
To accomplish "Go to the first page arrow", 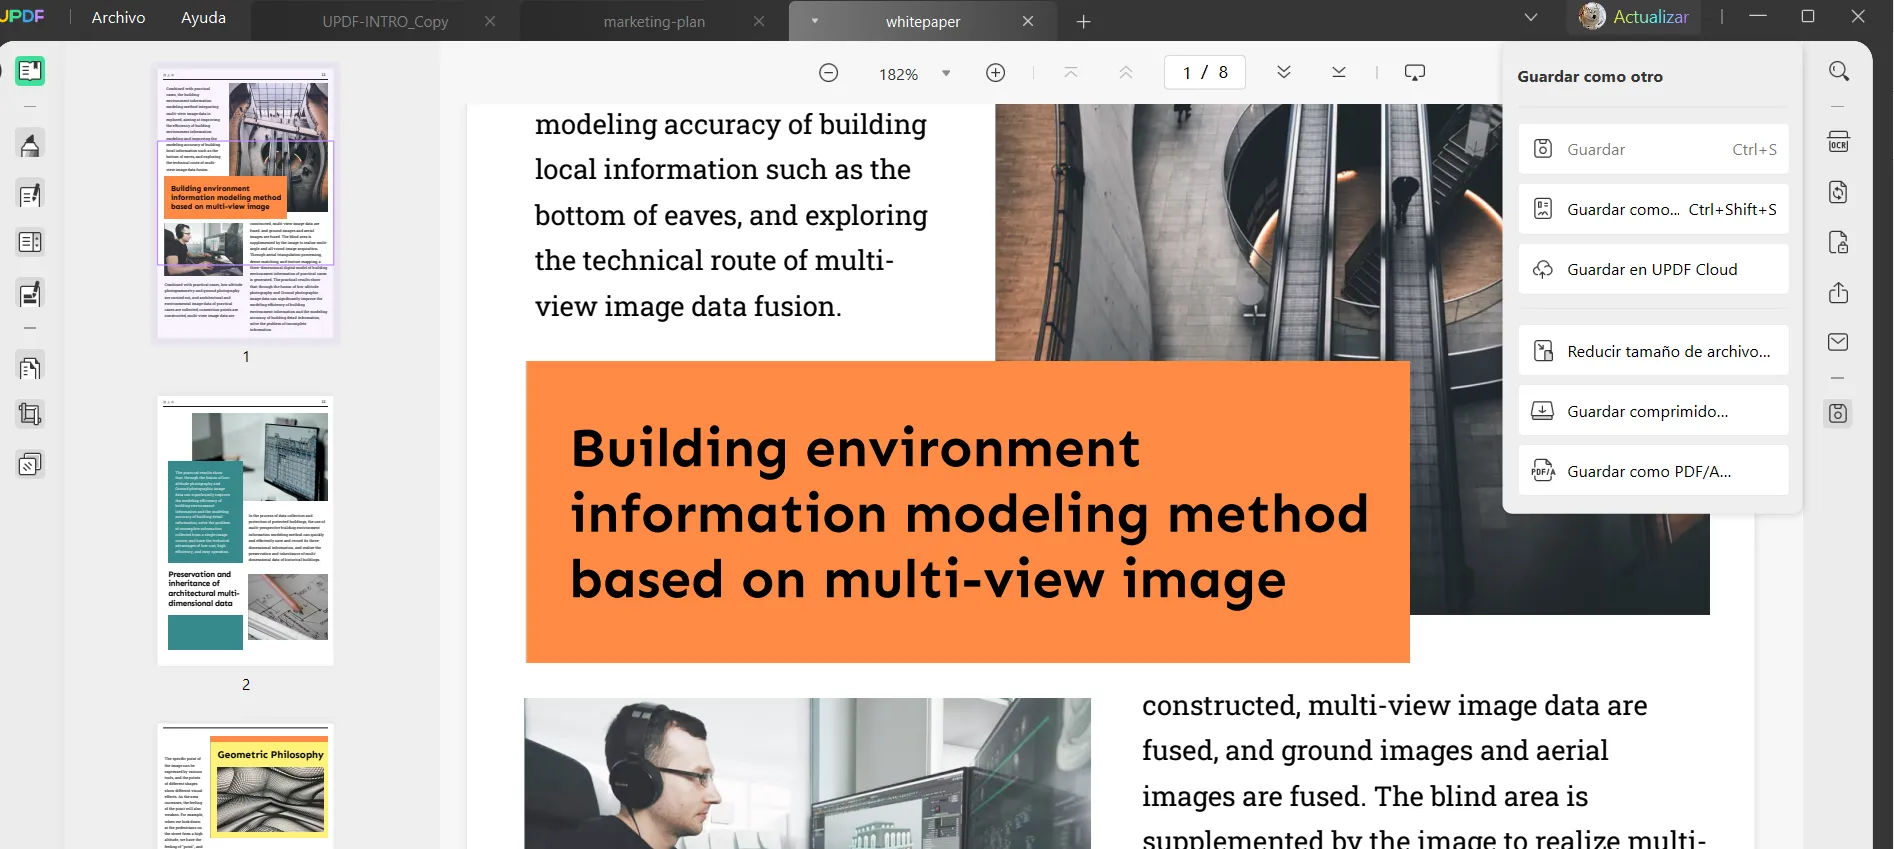I will tap(1071, 72).
